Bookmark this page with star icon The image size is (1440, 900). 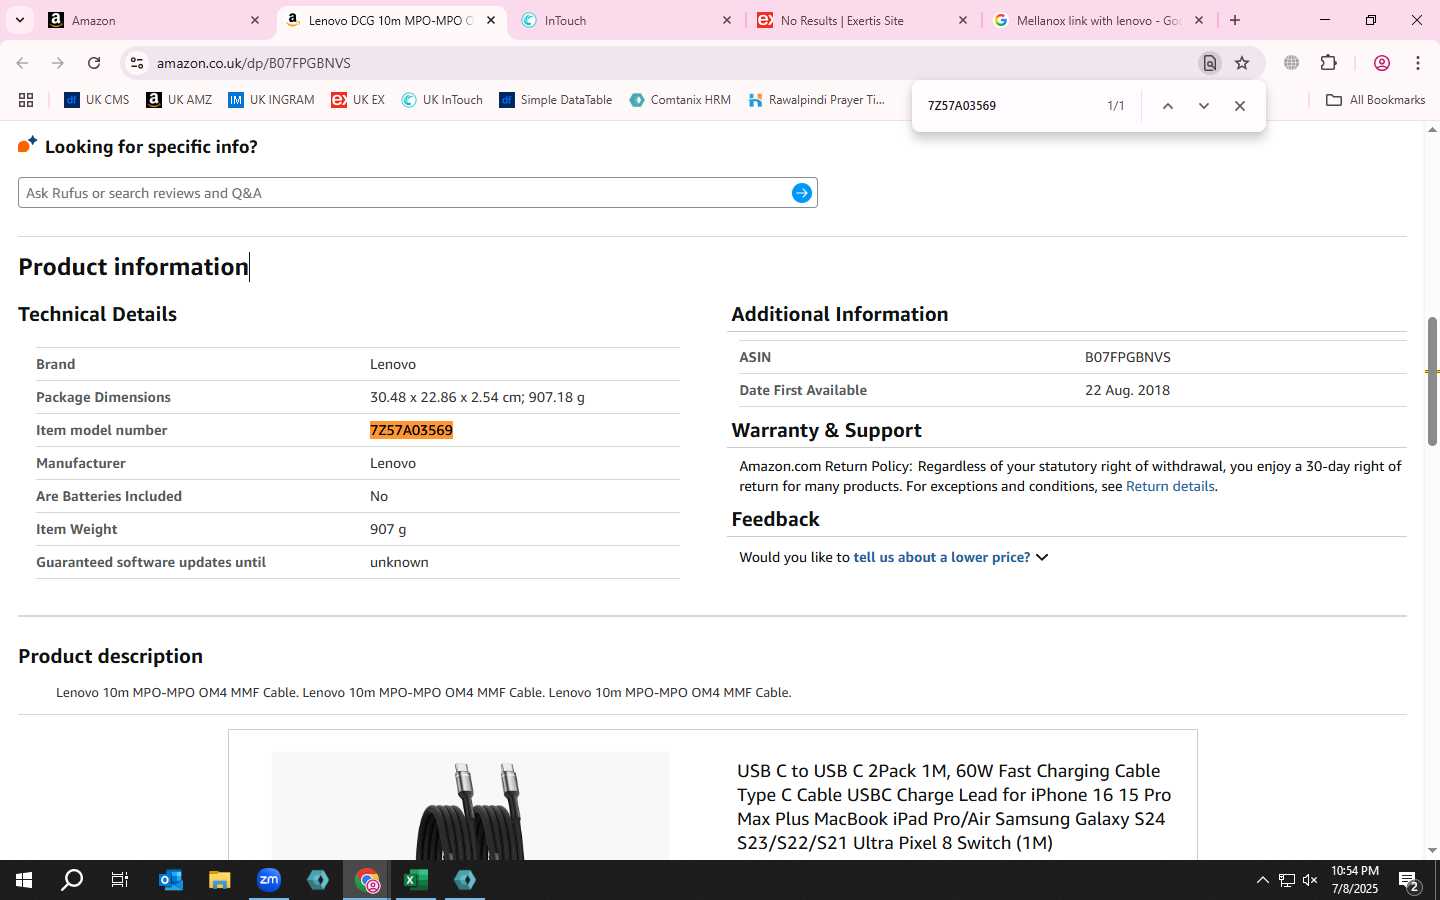(1242, 63)
